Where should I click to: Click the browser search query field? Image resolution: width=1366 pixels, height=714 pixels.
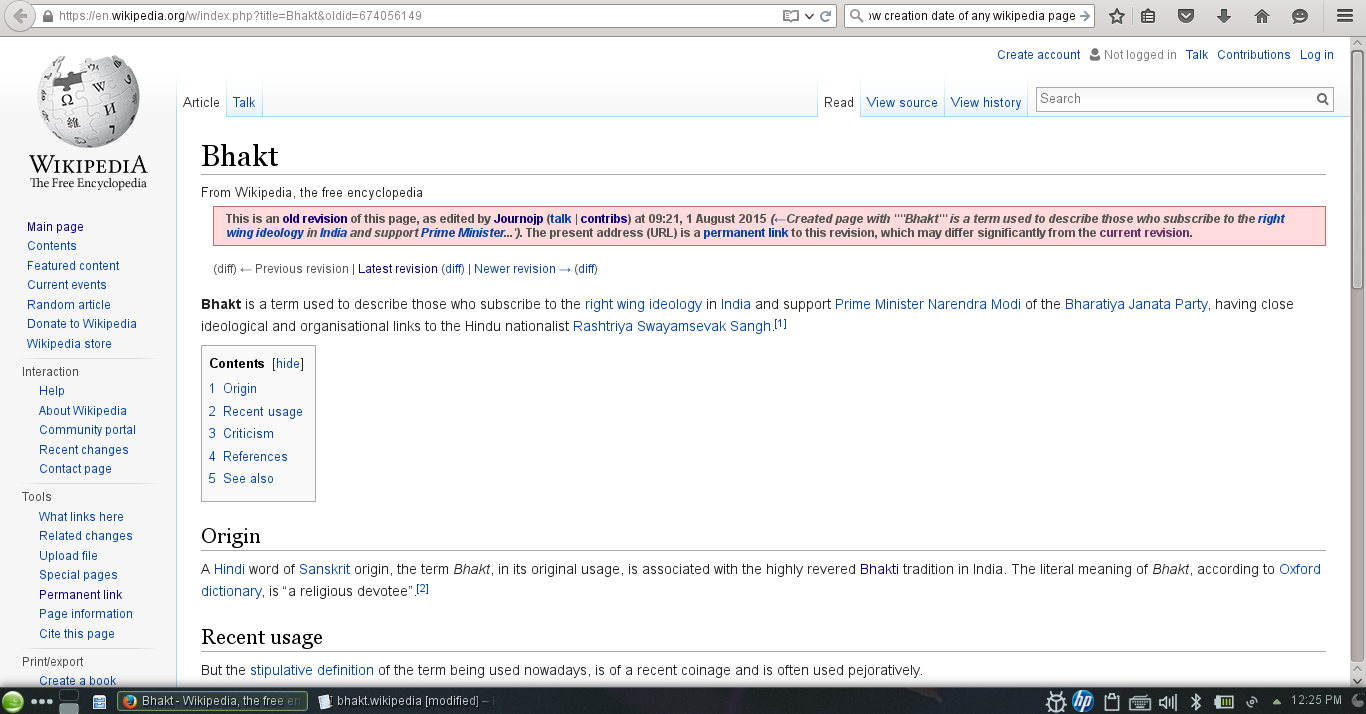[970, 16]
